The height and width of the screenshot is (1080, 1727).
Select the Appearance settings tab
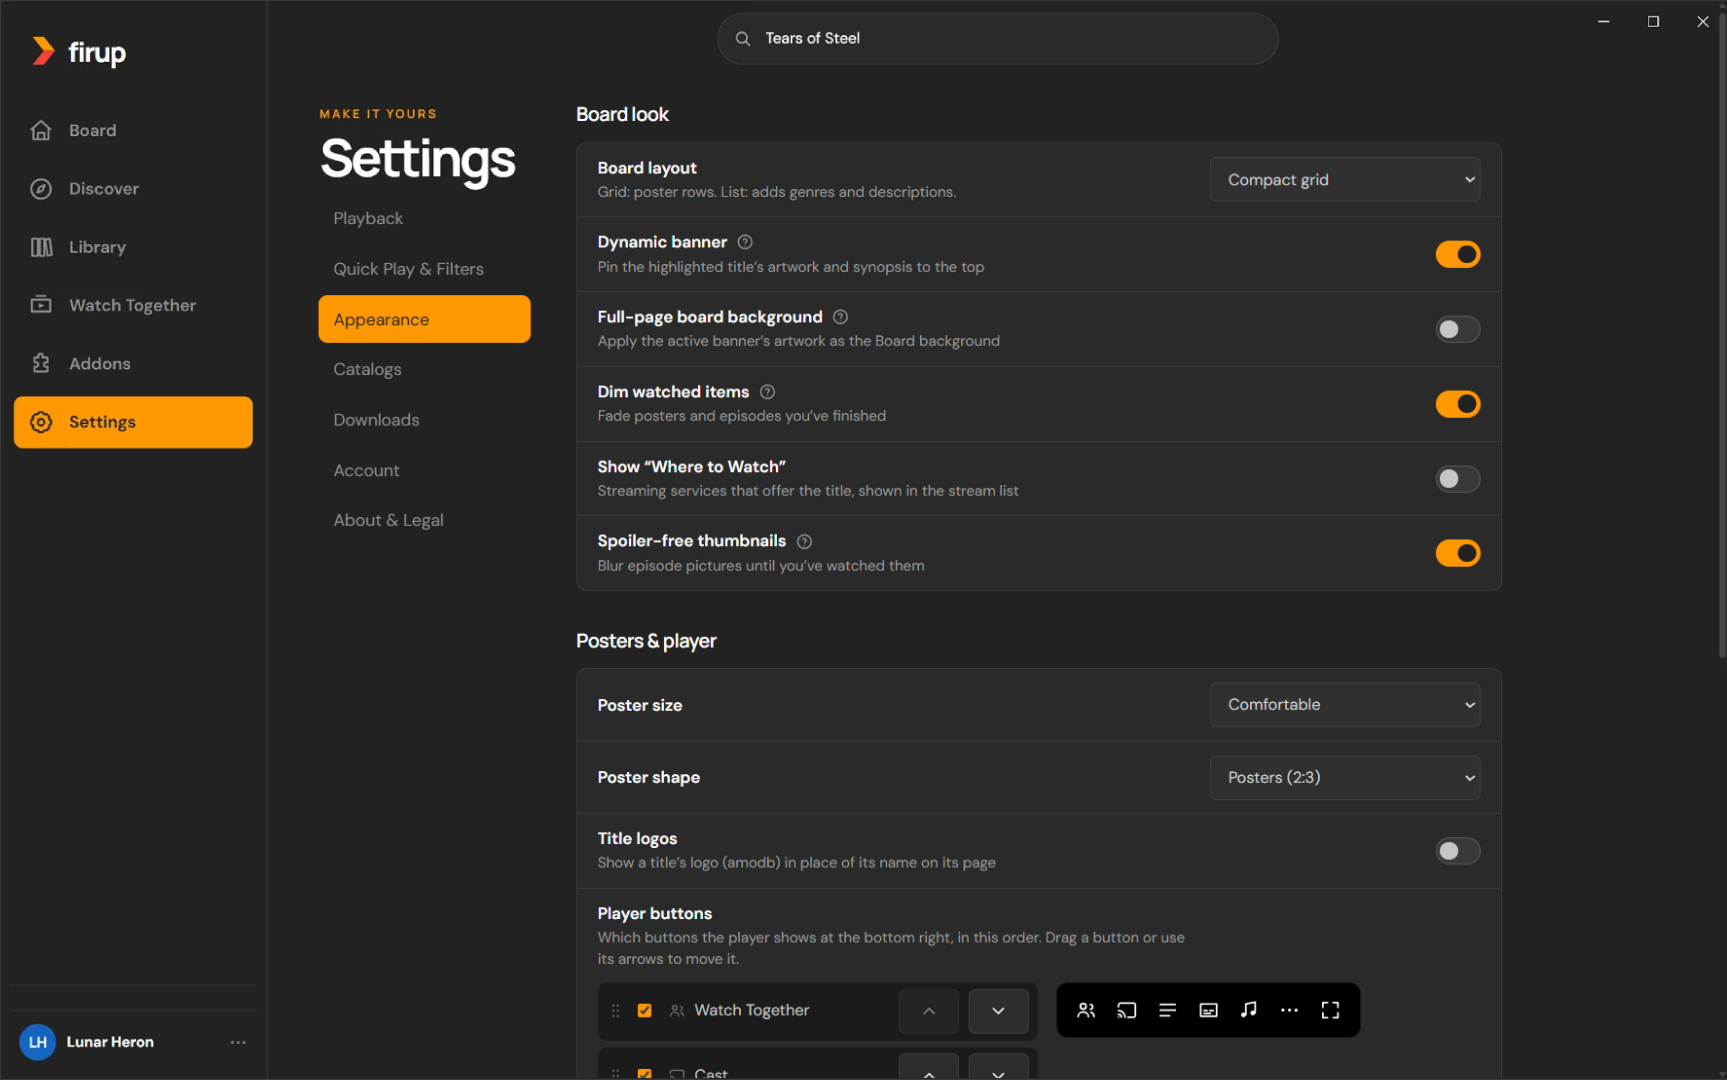pyautogui.click(x=424, y=319)
